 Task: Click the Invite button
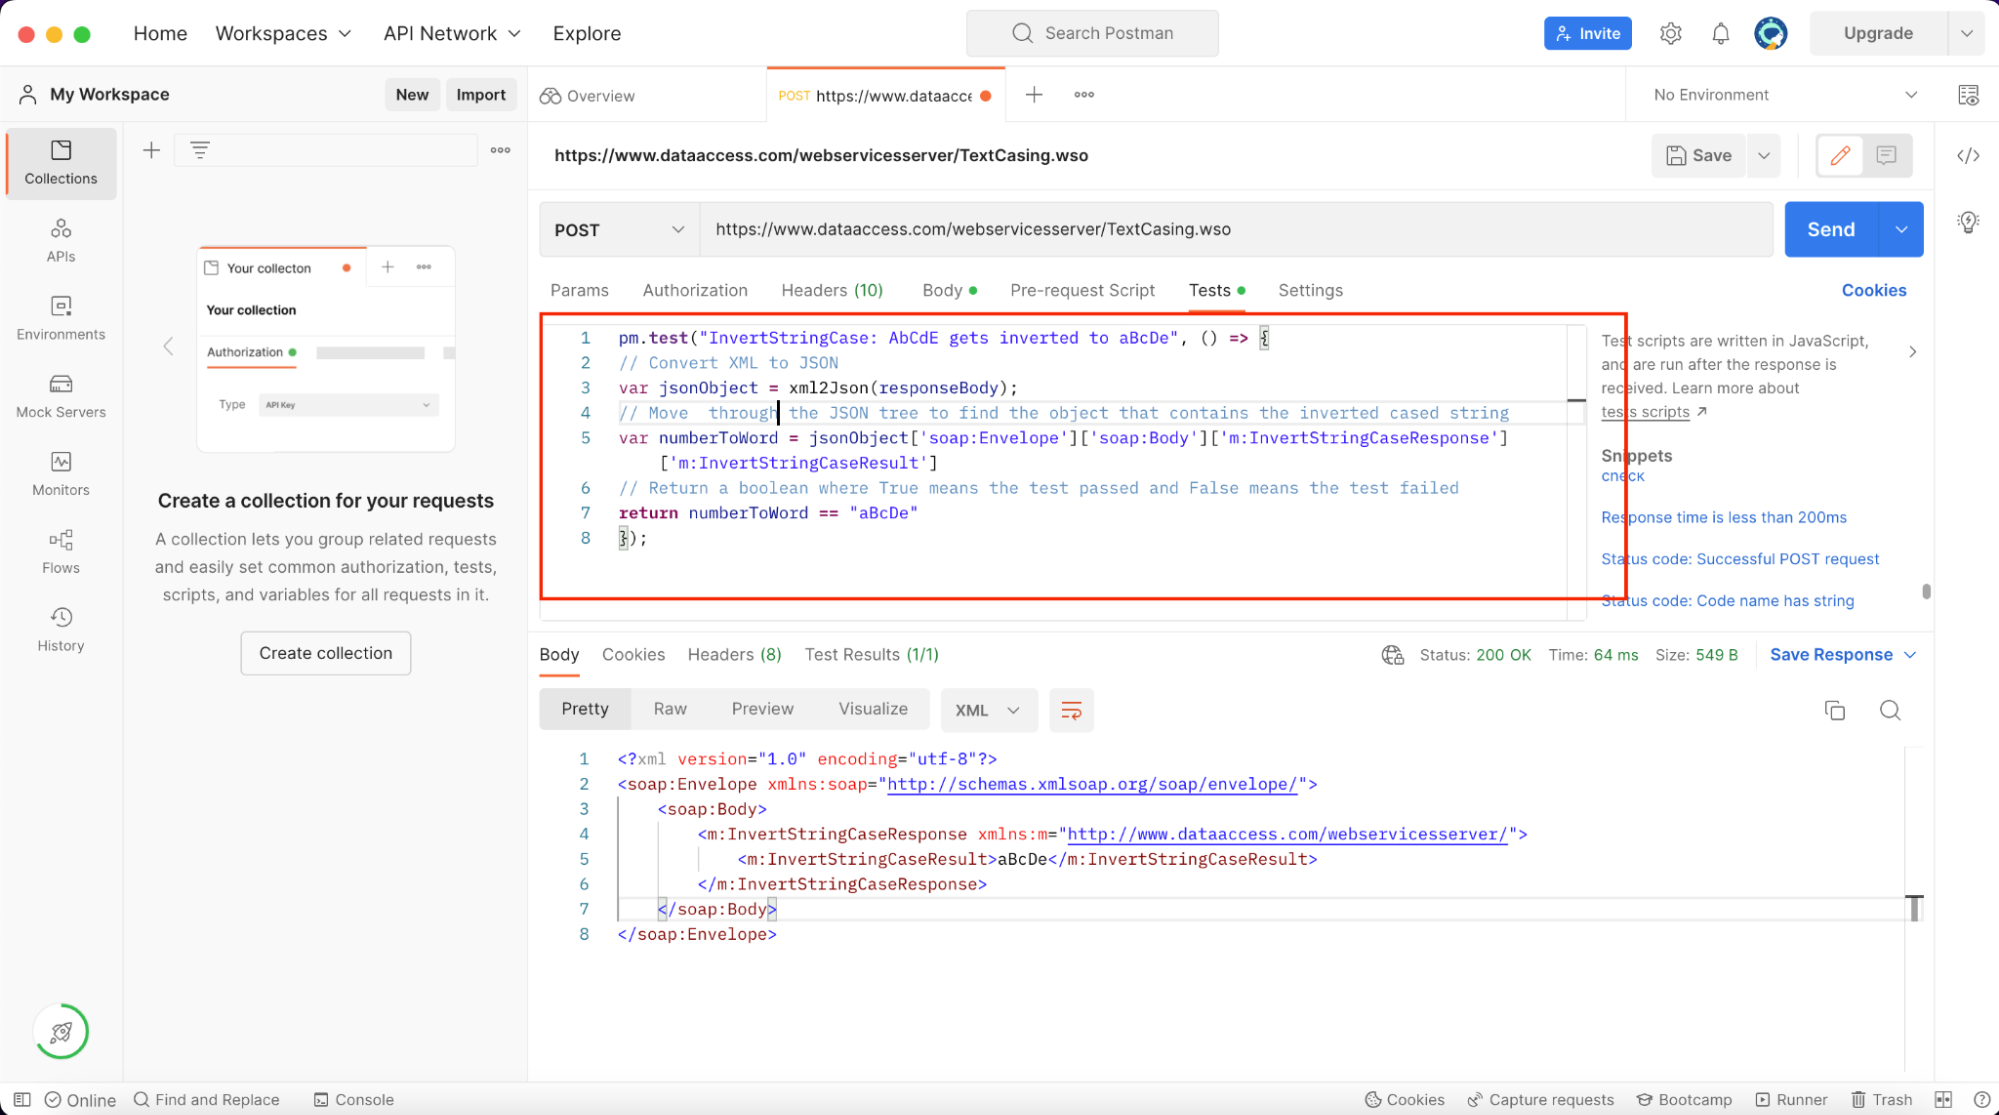pos(1587,33)
